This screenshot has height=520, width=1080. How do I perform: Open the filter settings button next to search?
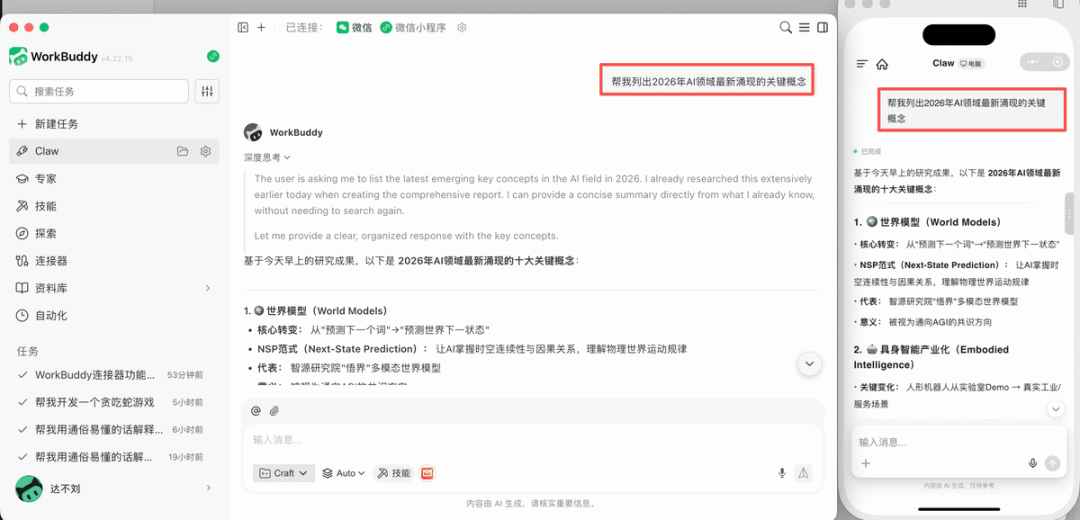pos(207,91)
